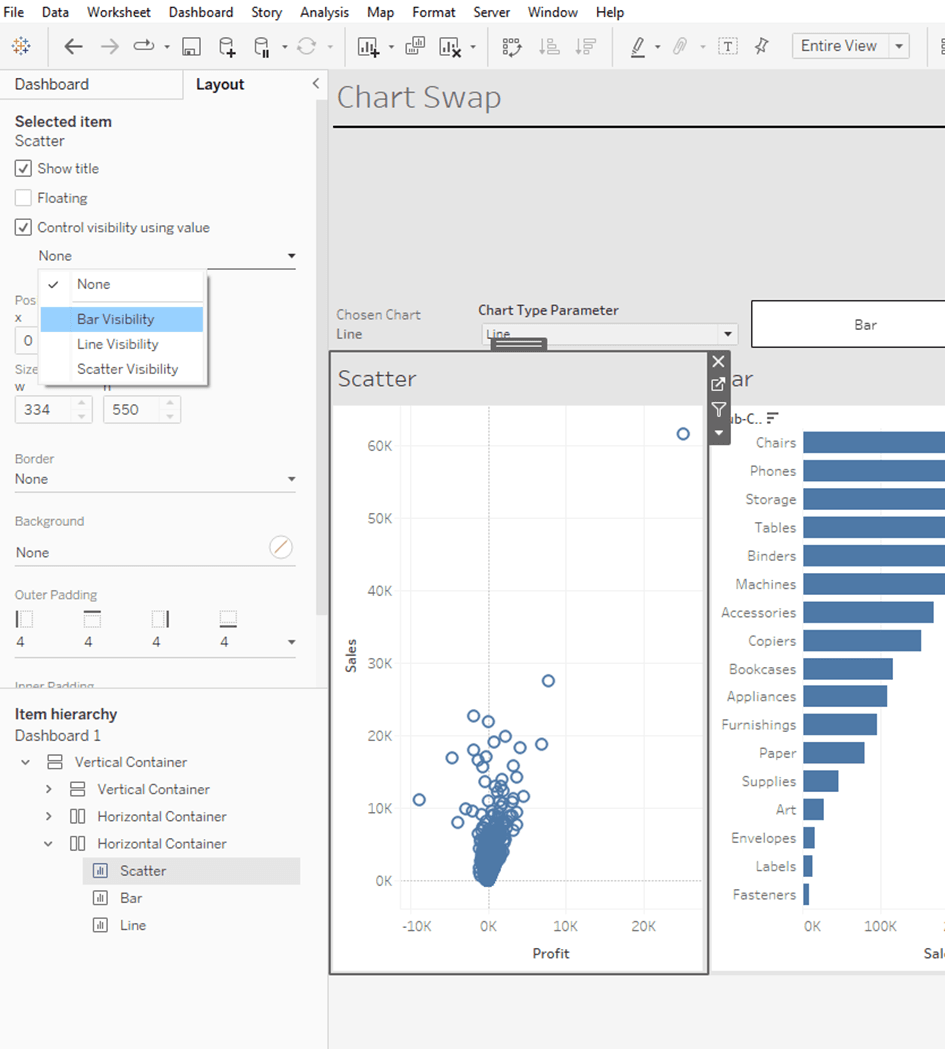
Task: Open Scatter sheet more options arrow
Action: (x=718, y=433)
